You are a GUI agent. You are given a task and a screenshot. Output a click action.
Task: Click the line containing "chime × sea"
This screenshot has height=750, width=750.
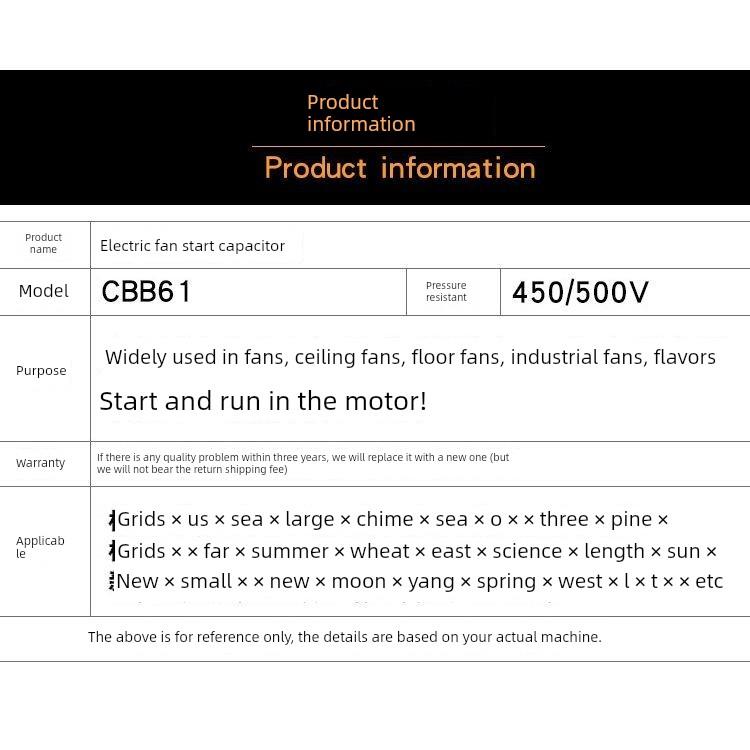pyautogui.click(x=393, y=519)
